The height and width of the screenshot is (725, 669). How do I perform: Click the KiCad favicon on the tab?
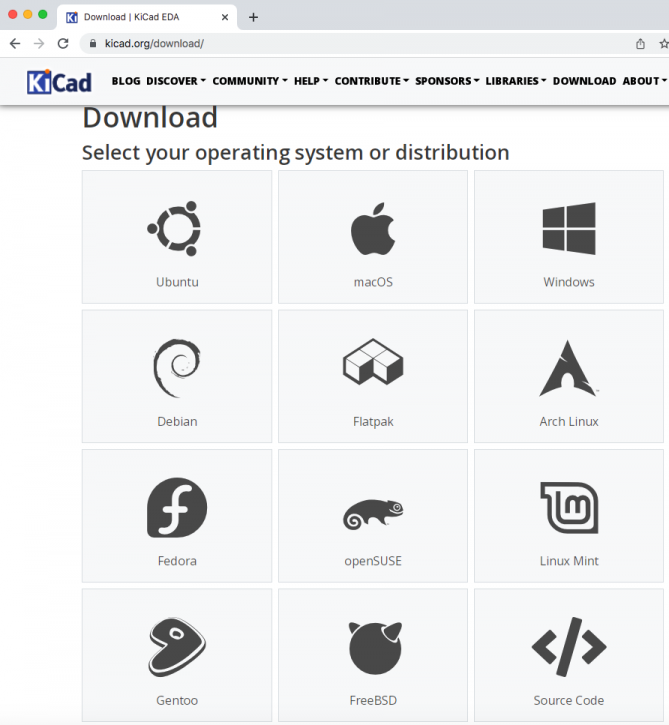72,18
